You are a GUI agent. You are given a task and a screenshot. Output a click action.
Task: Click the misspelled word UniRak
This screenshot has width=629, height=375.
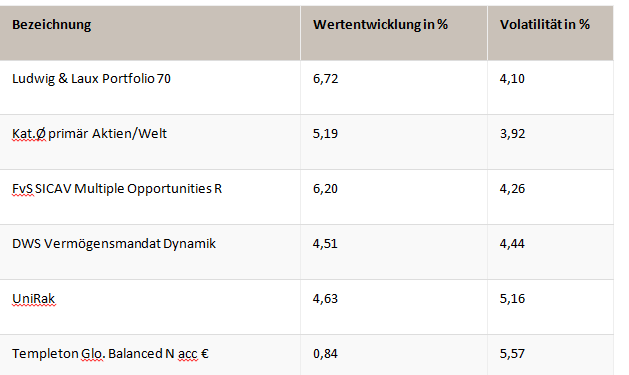tap(34, 299)
